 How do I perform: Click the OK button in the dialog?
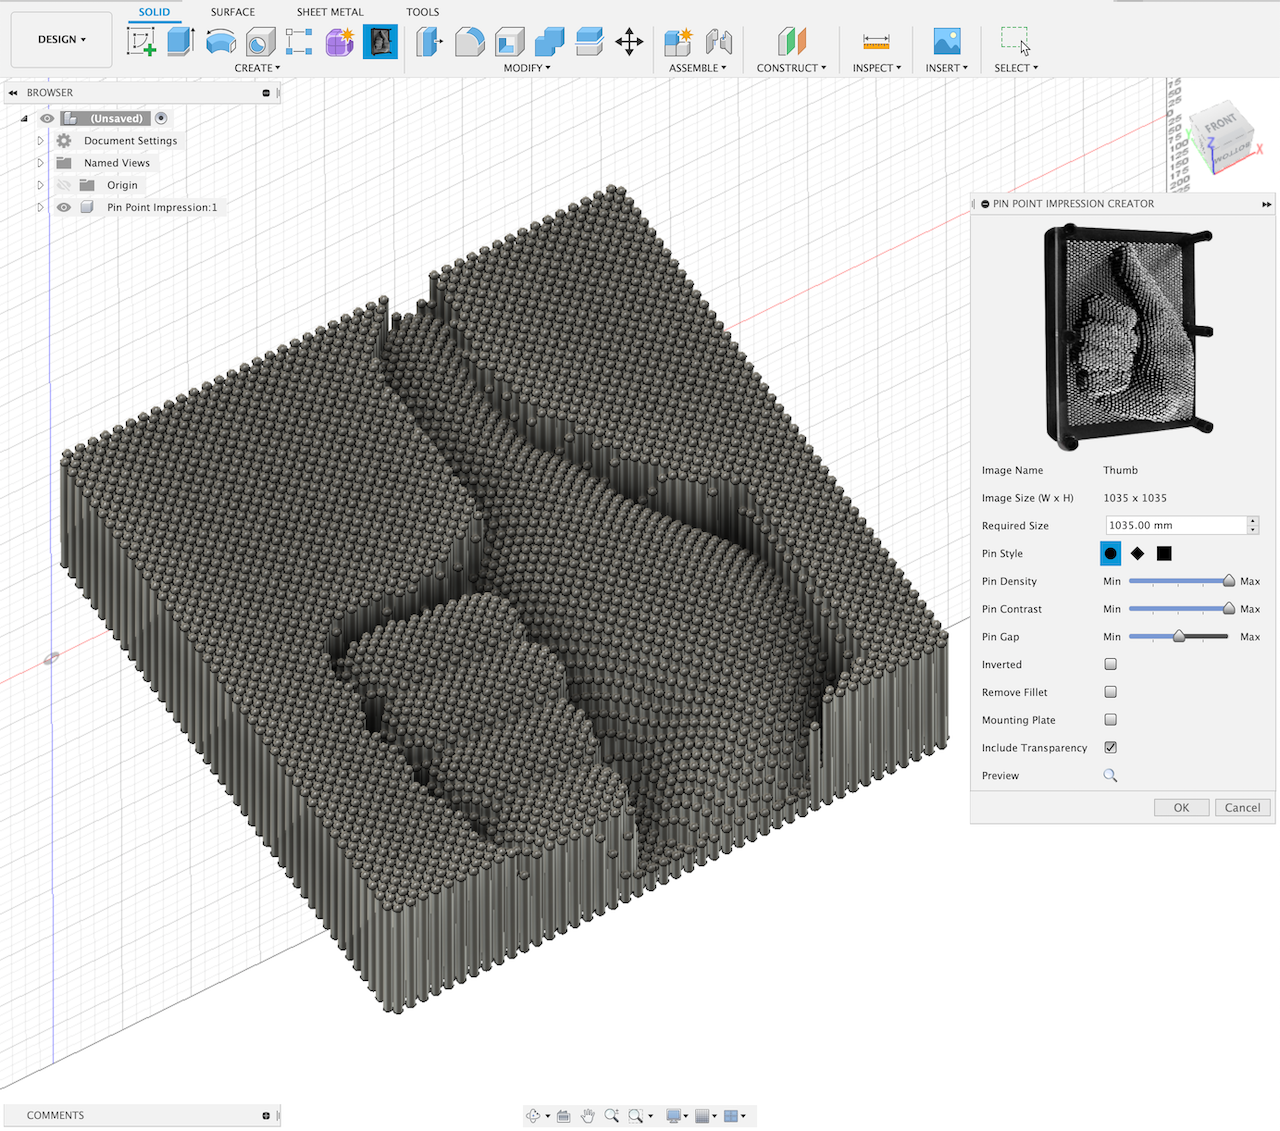click(1181, 808)
